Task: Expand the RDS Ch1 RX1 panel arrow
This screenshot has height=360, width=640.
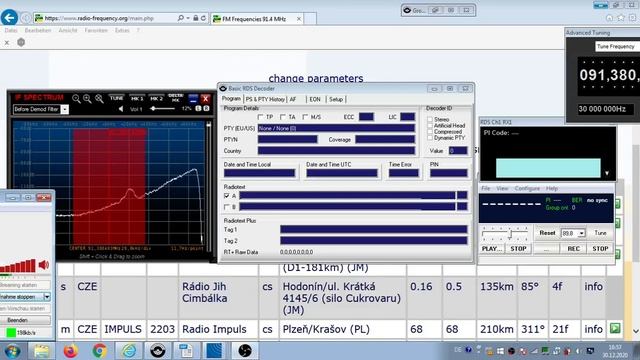Action: (607, 173)
